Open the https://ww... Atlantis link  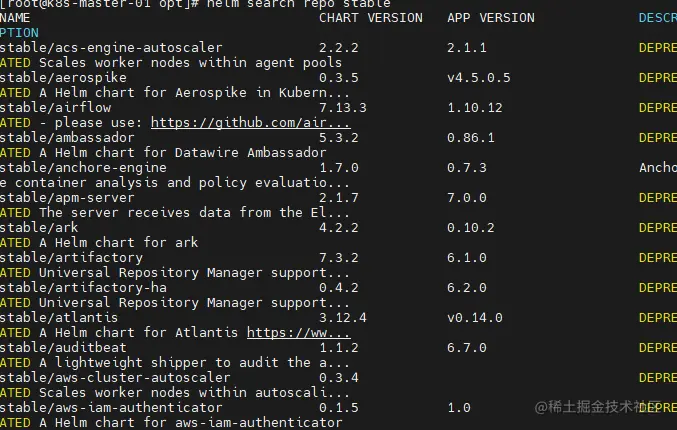pos(298,332)
